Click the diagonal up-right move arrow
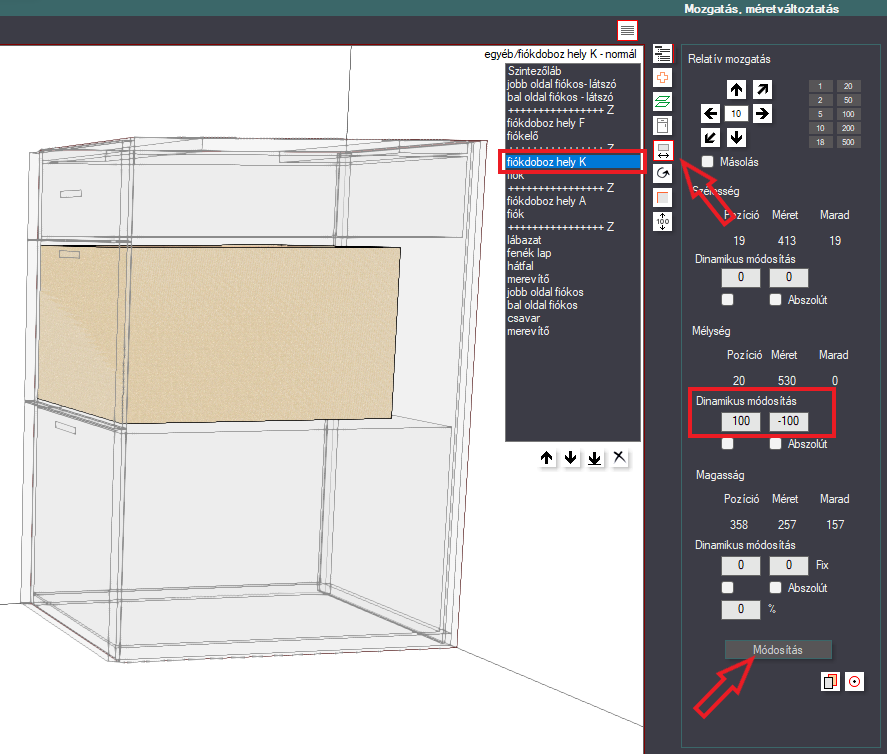 (x=762, y=89)
